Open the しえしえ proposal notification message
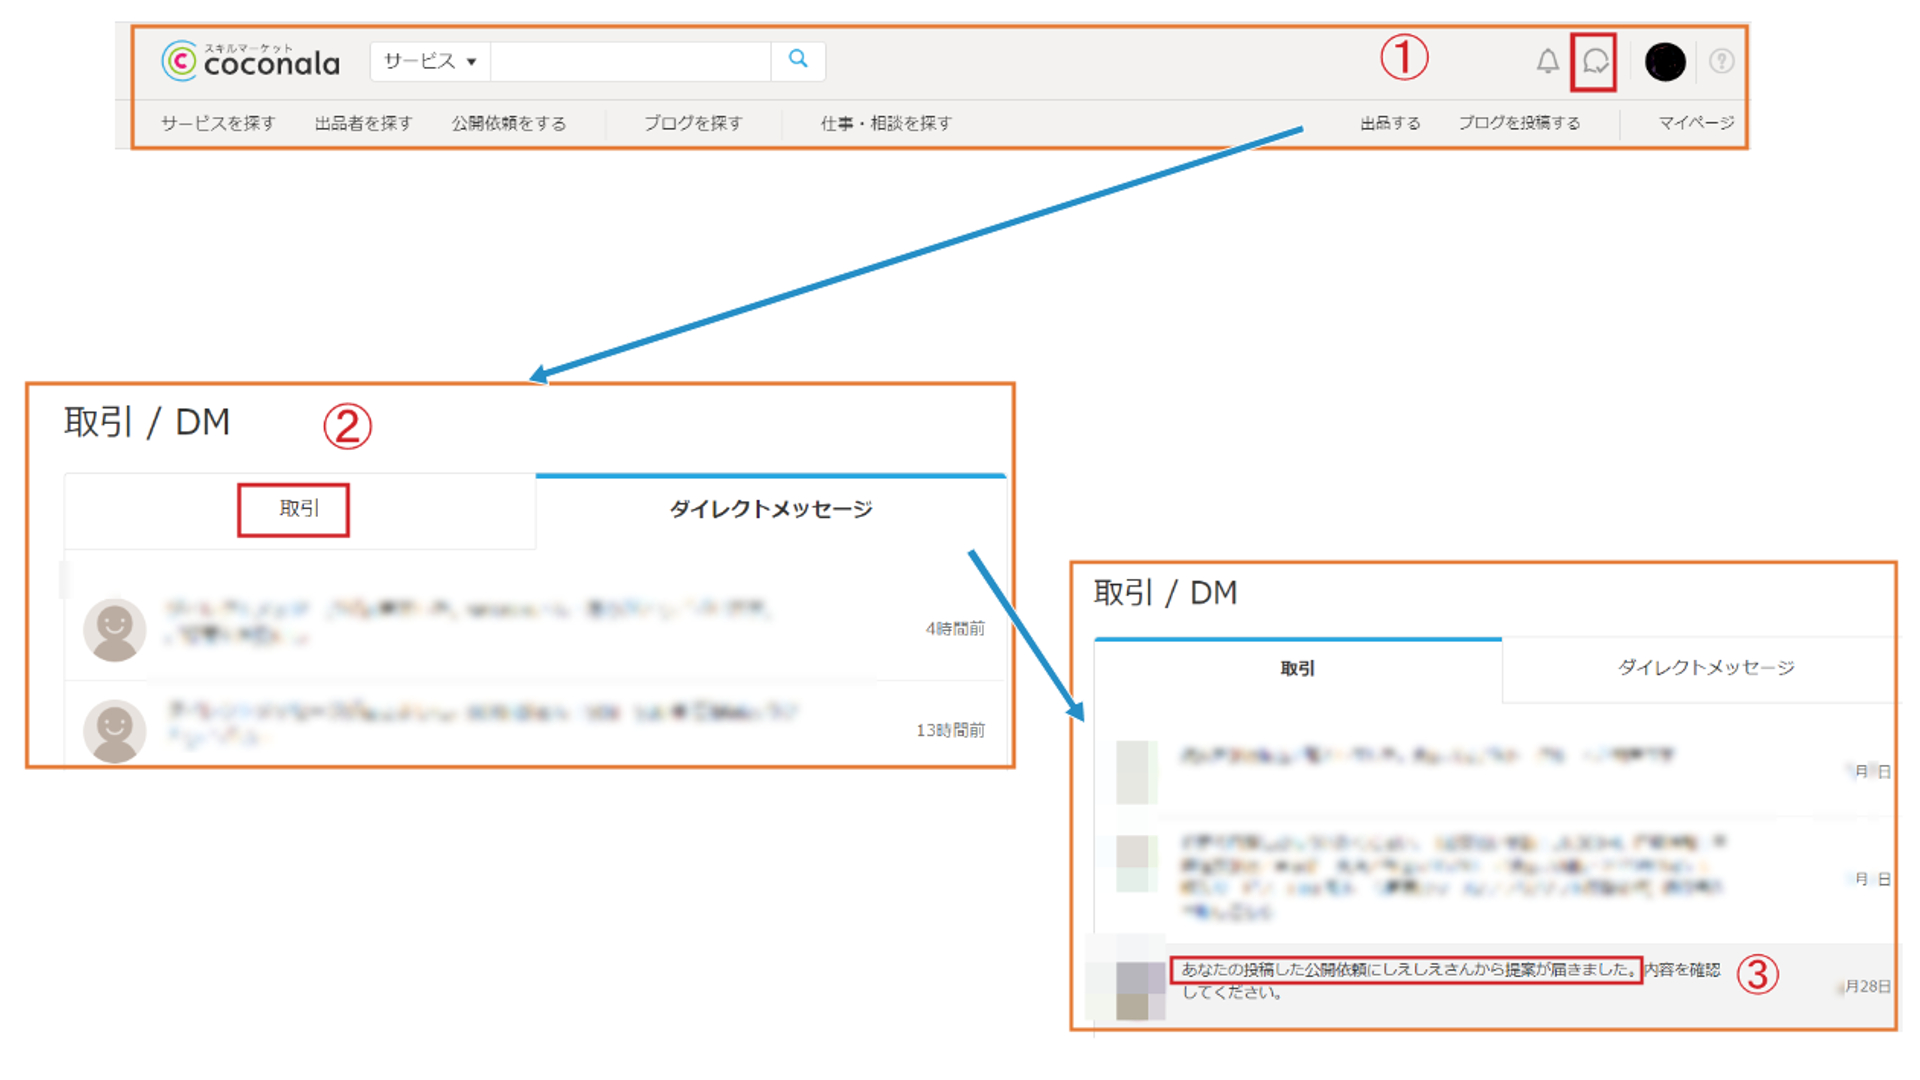 click(1405, 969)
